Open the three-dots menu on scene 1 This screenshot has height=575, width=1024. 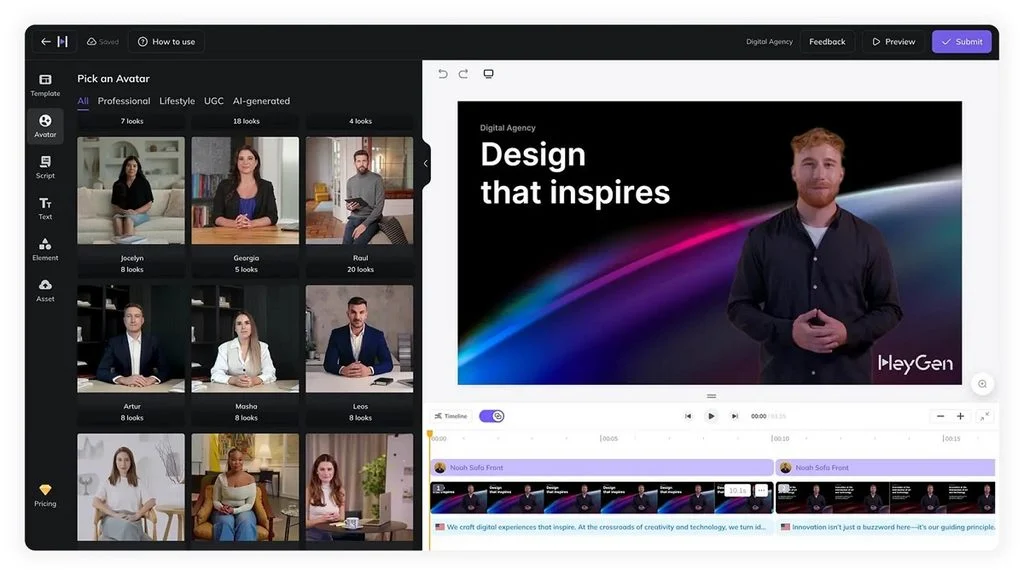(761, 490)
